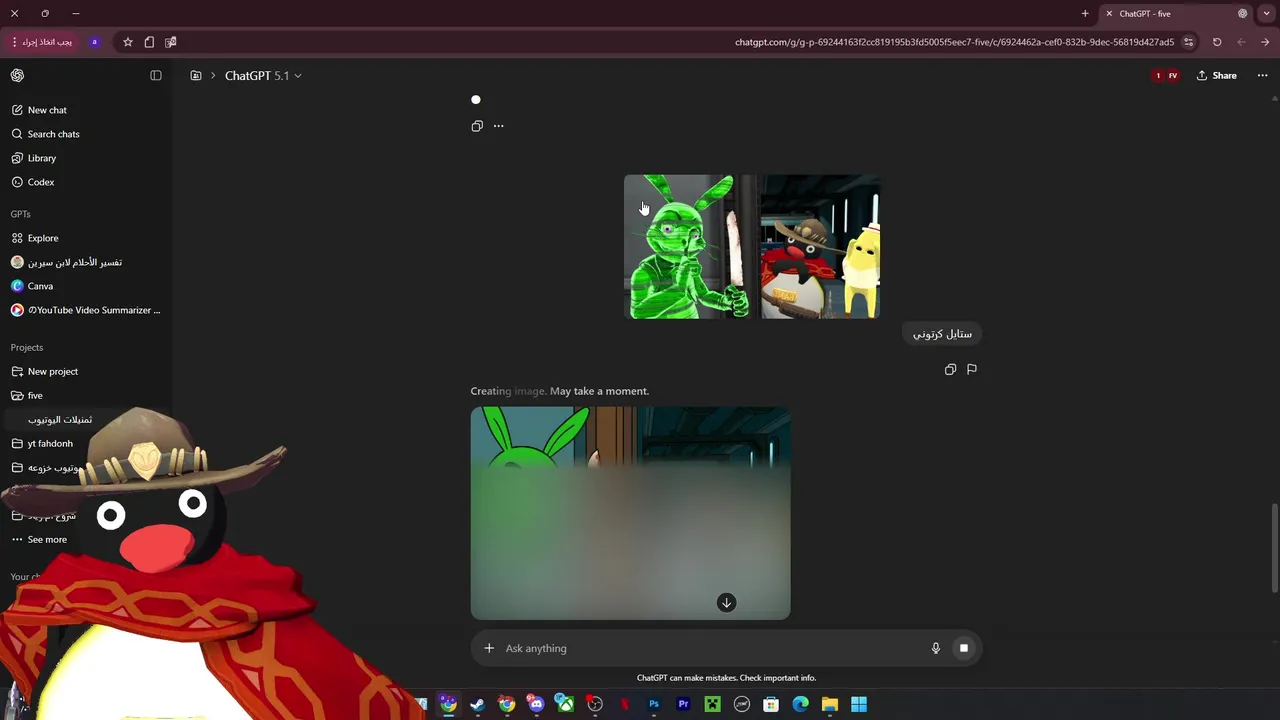Close the ChatGPT - five tab

click(1109, 14)
